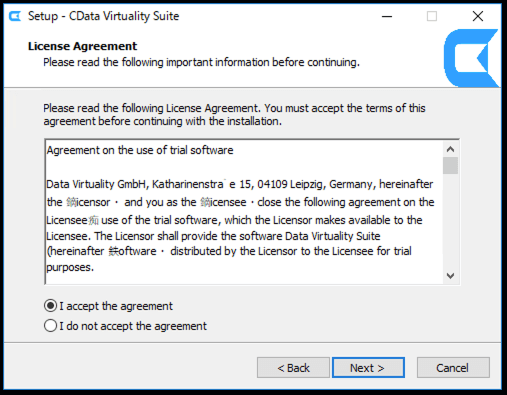Click inside the license agreement text box
The image size is (507, 395).
(244, 212)
